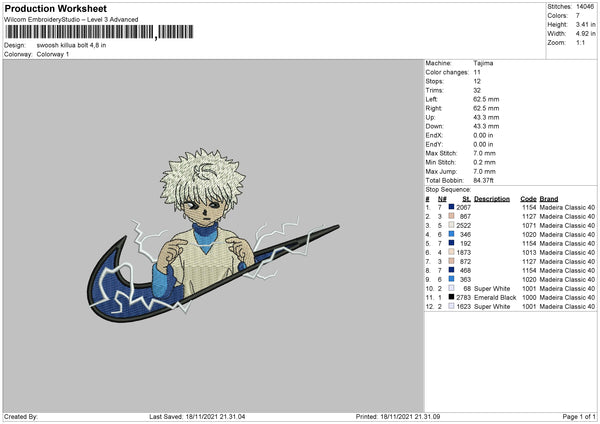Click the Created By label in the footer

tap(21, 416)
